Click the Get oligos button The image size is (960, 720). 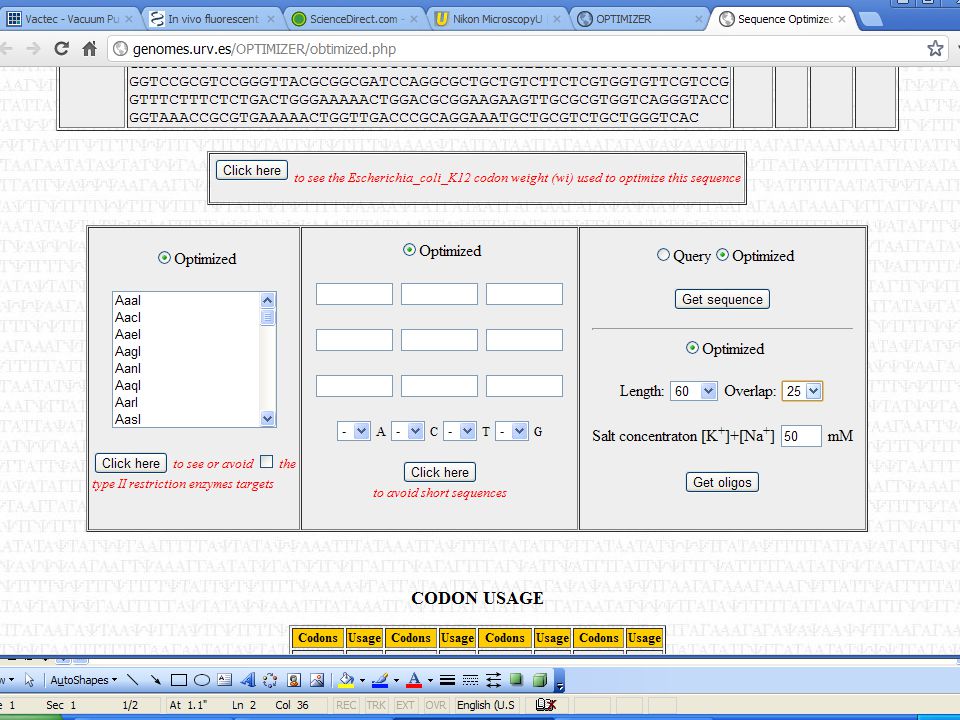click(x=722, y=482)
